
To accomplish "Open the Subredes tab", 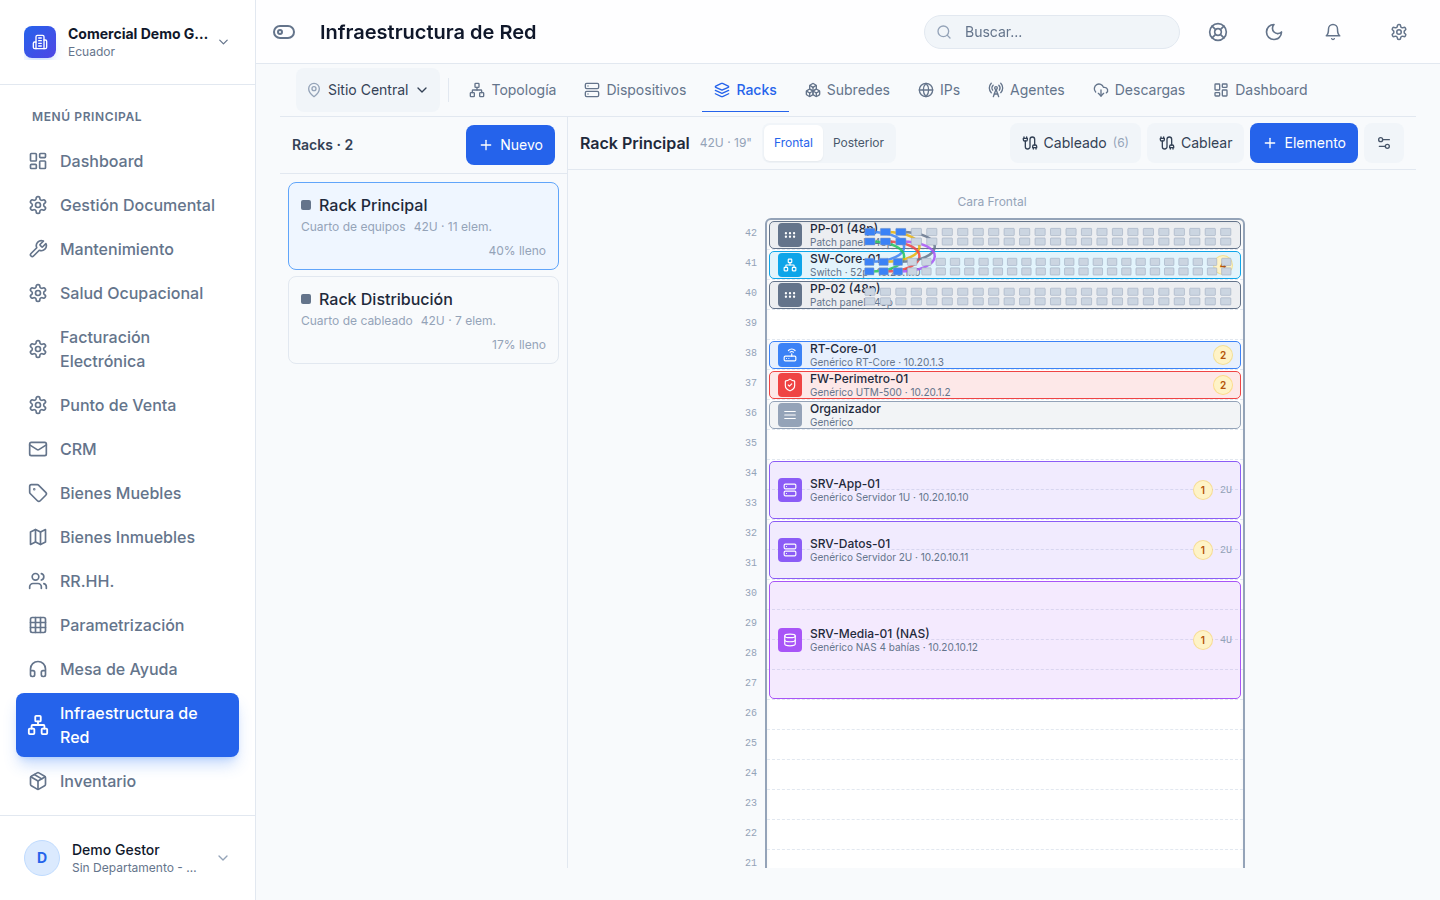I will click(x=847, y=90).
